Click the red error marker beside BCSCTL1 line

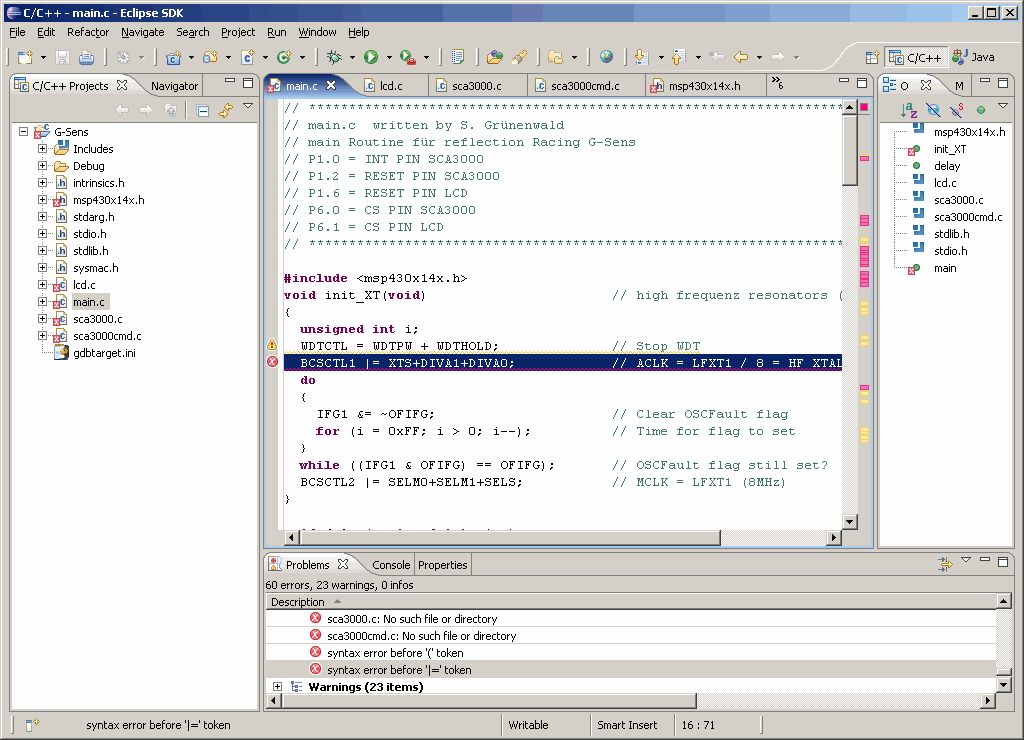272,362
